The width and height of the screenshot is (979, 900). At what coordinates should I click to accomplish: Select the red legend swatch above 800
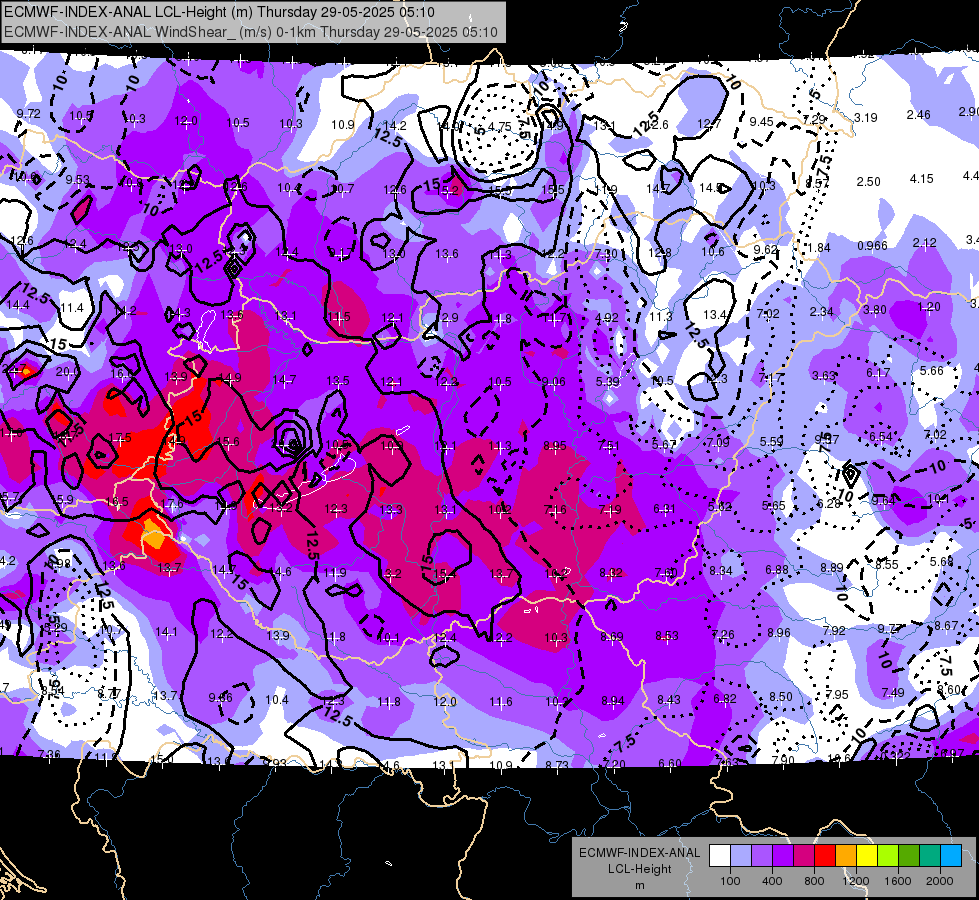point(825,856)
